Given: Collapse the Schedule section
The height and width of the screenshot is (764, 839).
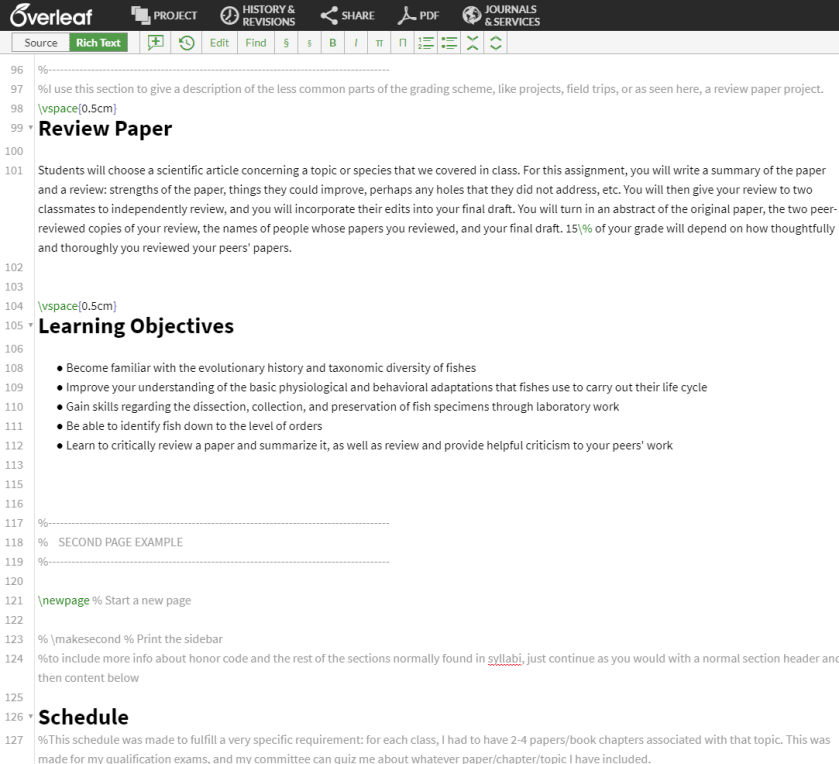Looking at the screenshot, I should [x=31, y=718].
